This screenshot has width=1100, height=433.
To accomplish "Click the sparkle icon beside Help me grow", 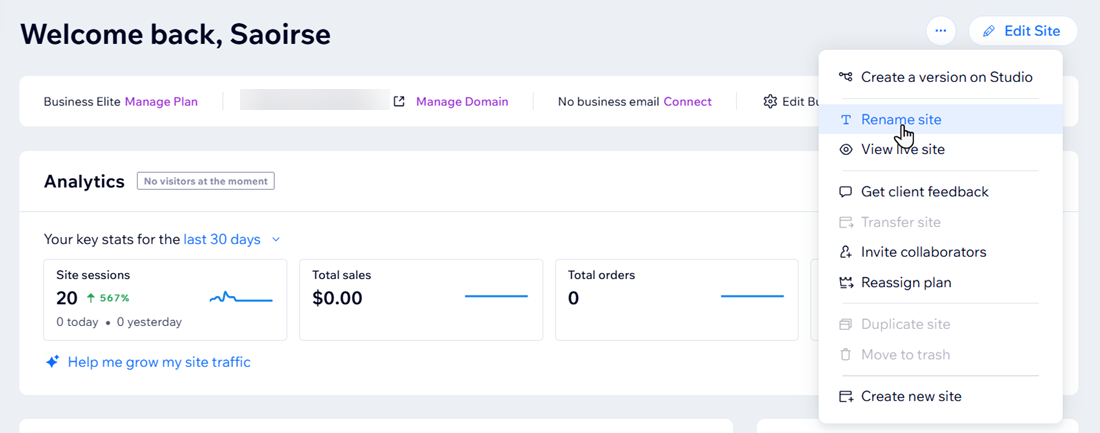I will click(52, 362).
